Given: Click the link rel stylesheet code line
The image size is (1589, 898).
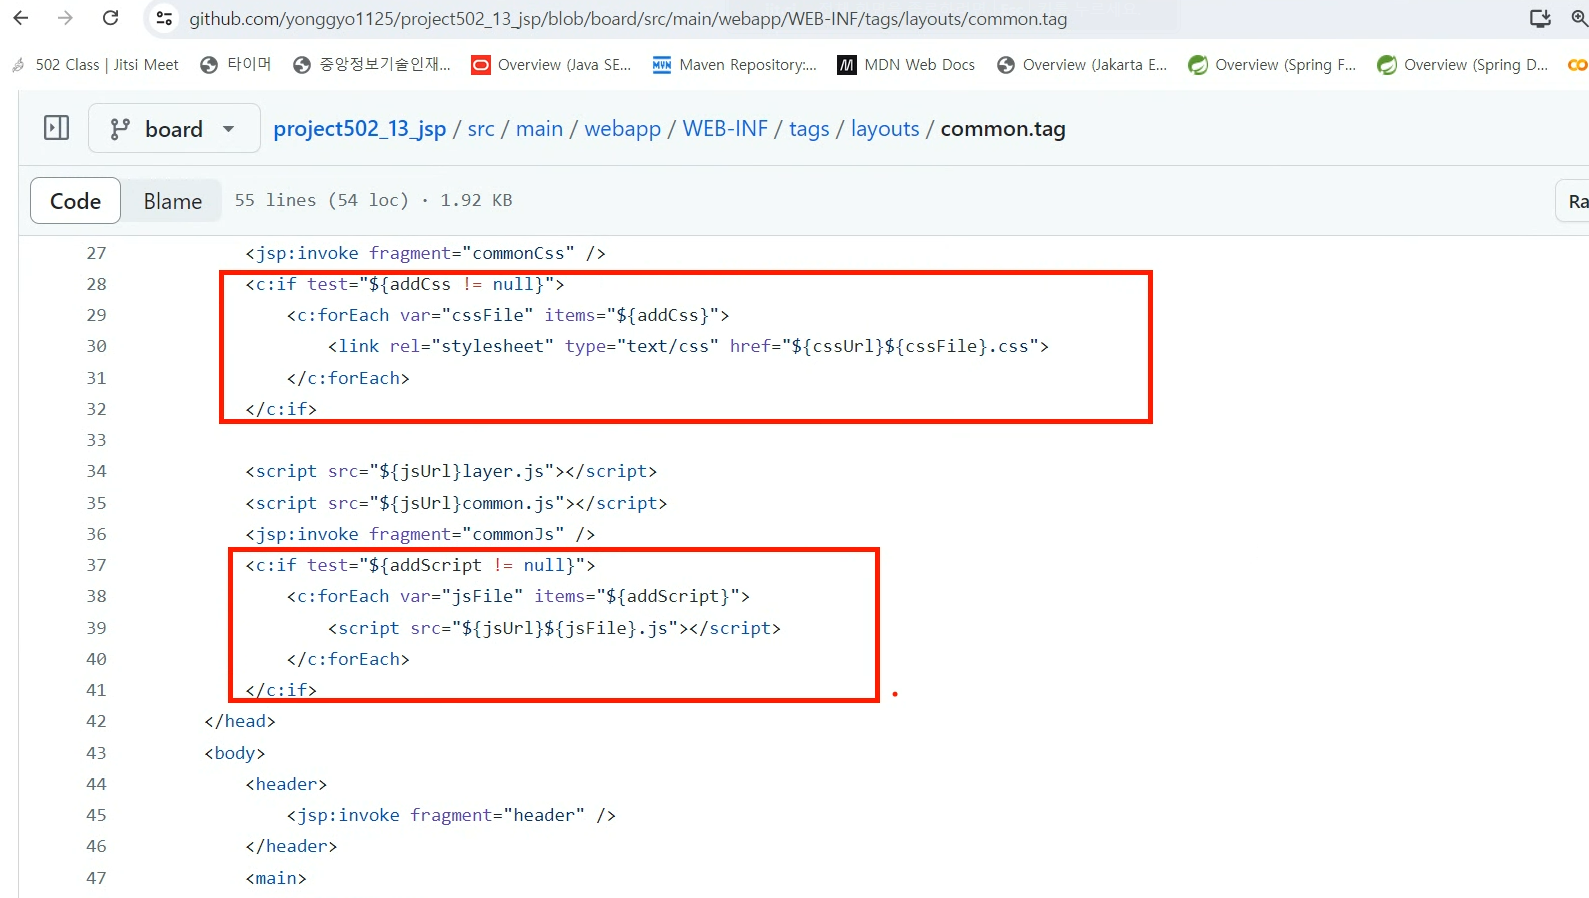Looking at the screenshot, I should (688, 346).
